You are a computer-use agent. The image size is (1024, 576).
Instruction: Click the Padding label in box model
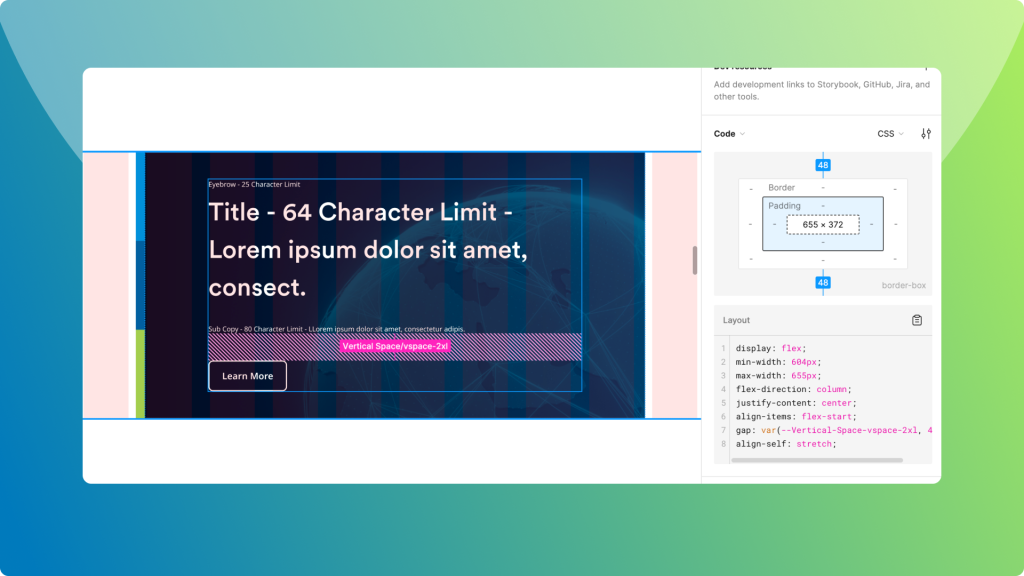coord(784,206)
